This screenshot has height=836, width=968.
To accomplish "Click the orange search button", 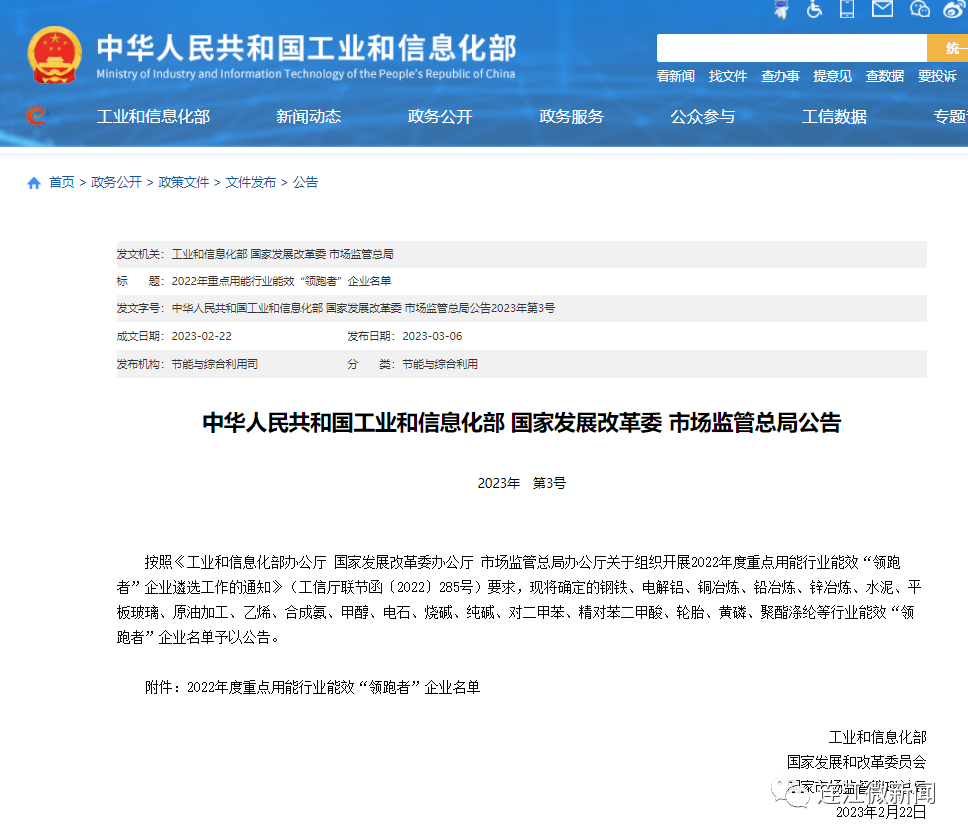I will (x=948, y=48).
